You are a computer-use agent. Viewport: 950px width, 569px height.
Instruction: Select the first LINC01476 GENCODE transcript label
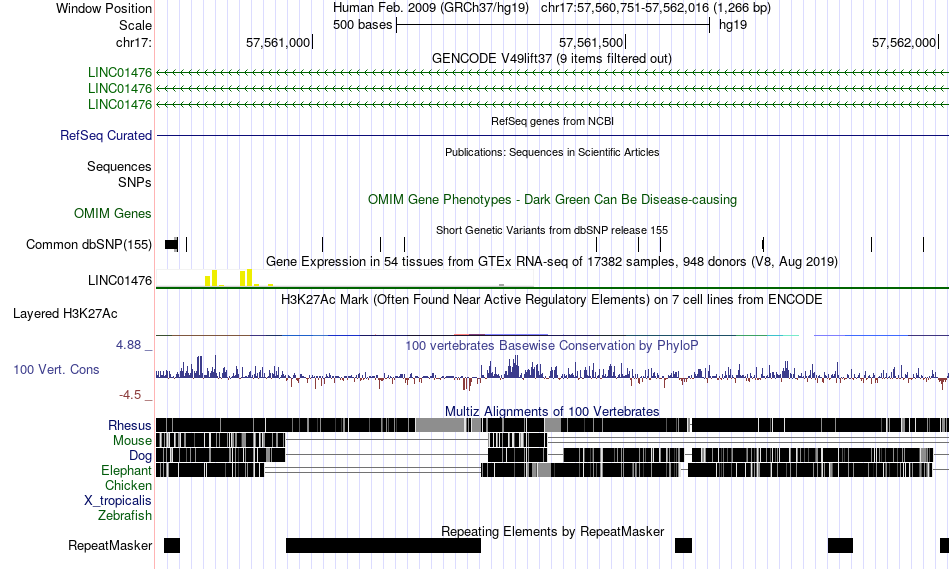[120, 73]
